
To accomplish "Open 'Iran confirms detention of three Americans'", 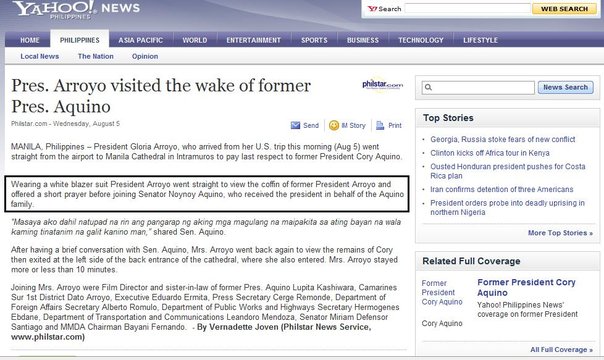I will coord(502,189).
